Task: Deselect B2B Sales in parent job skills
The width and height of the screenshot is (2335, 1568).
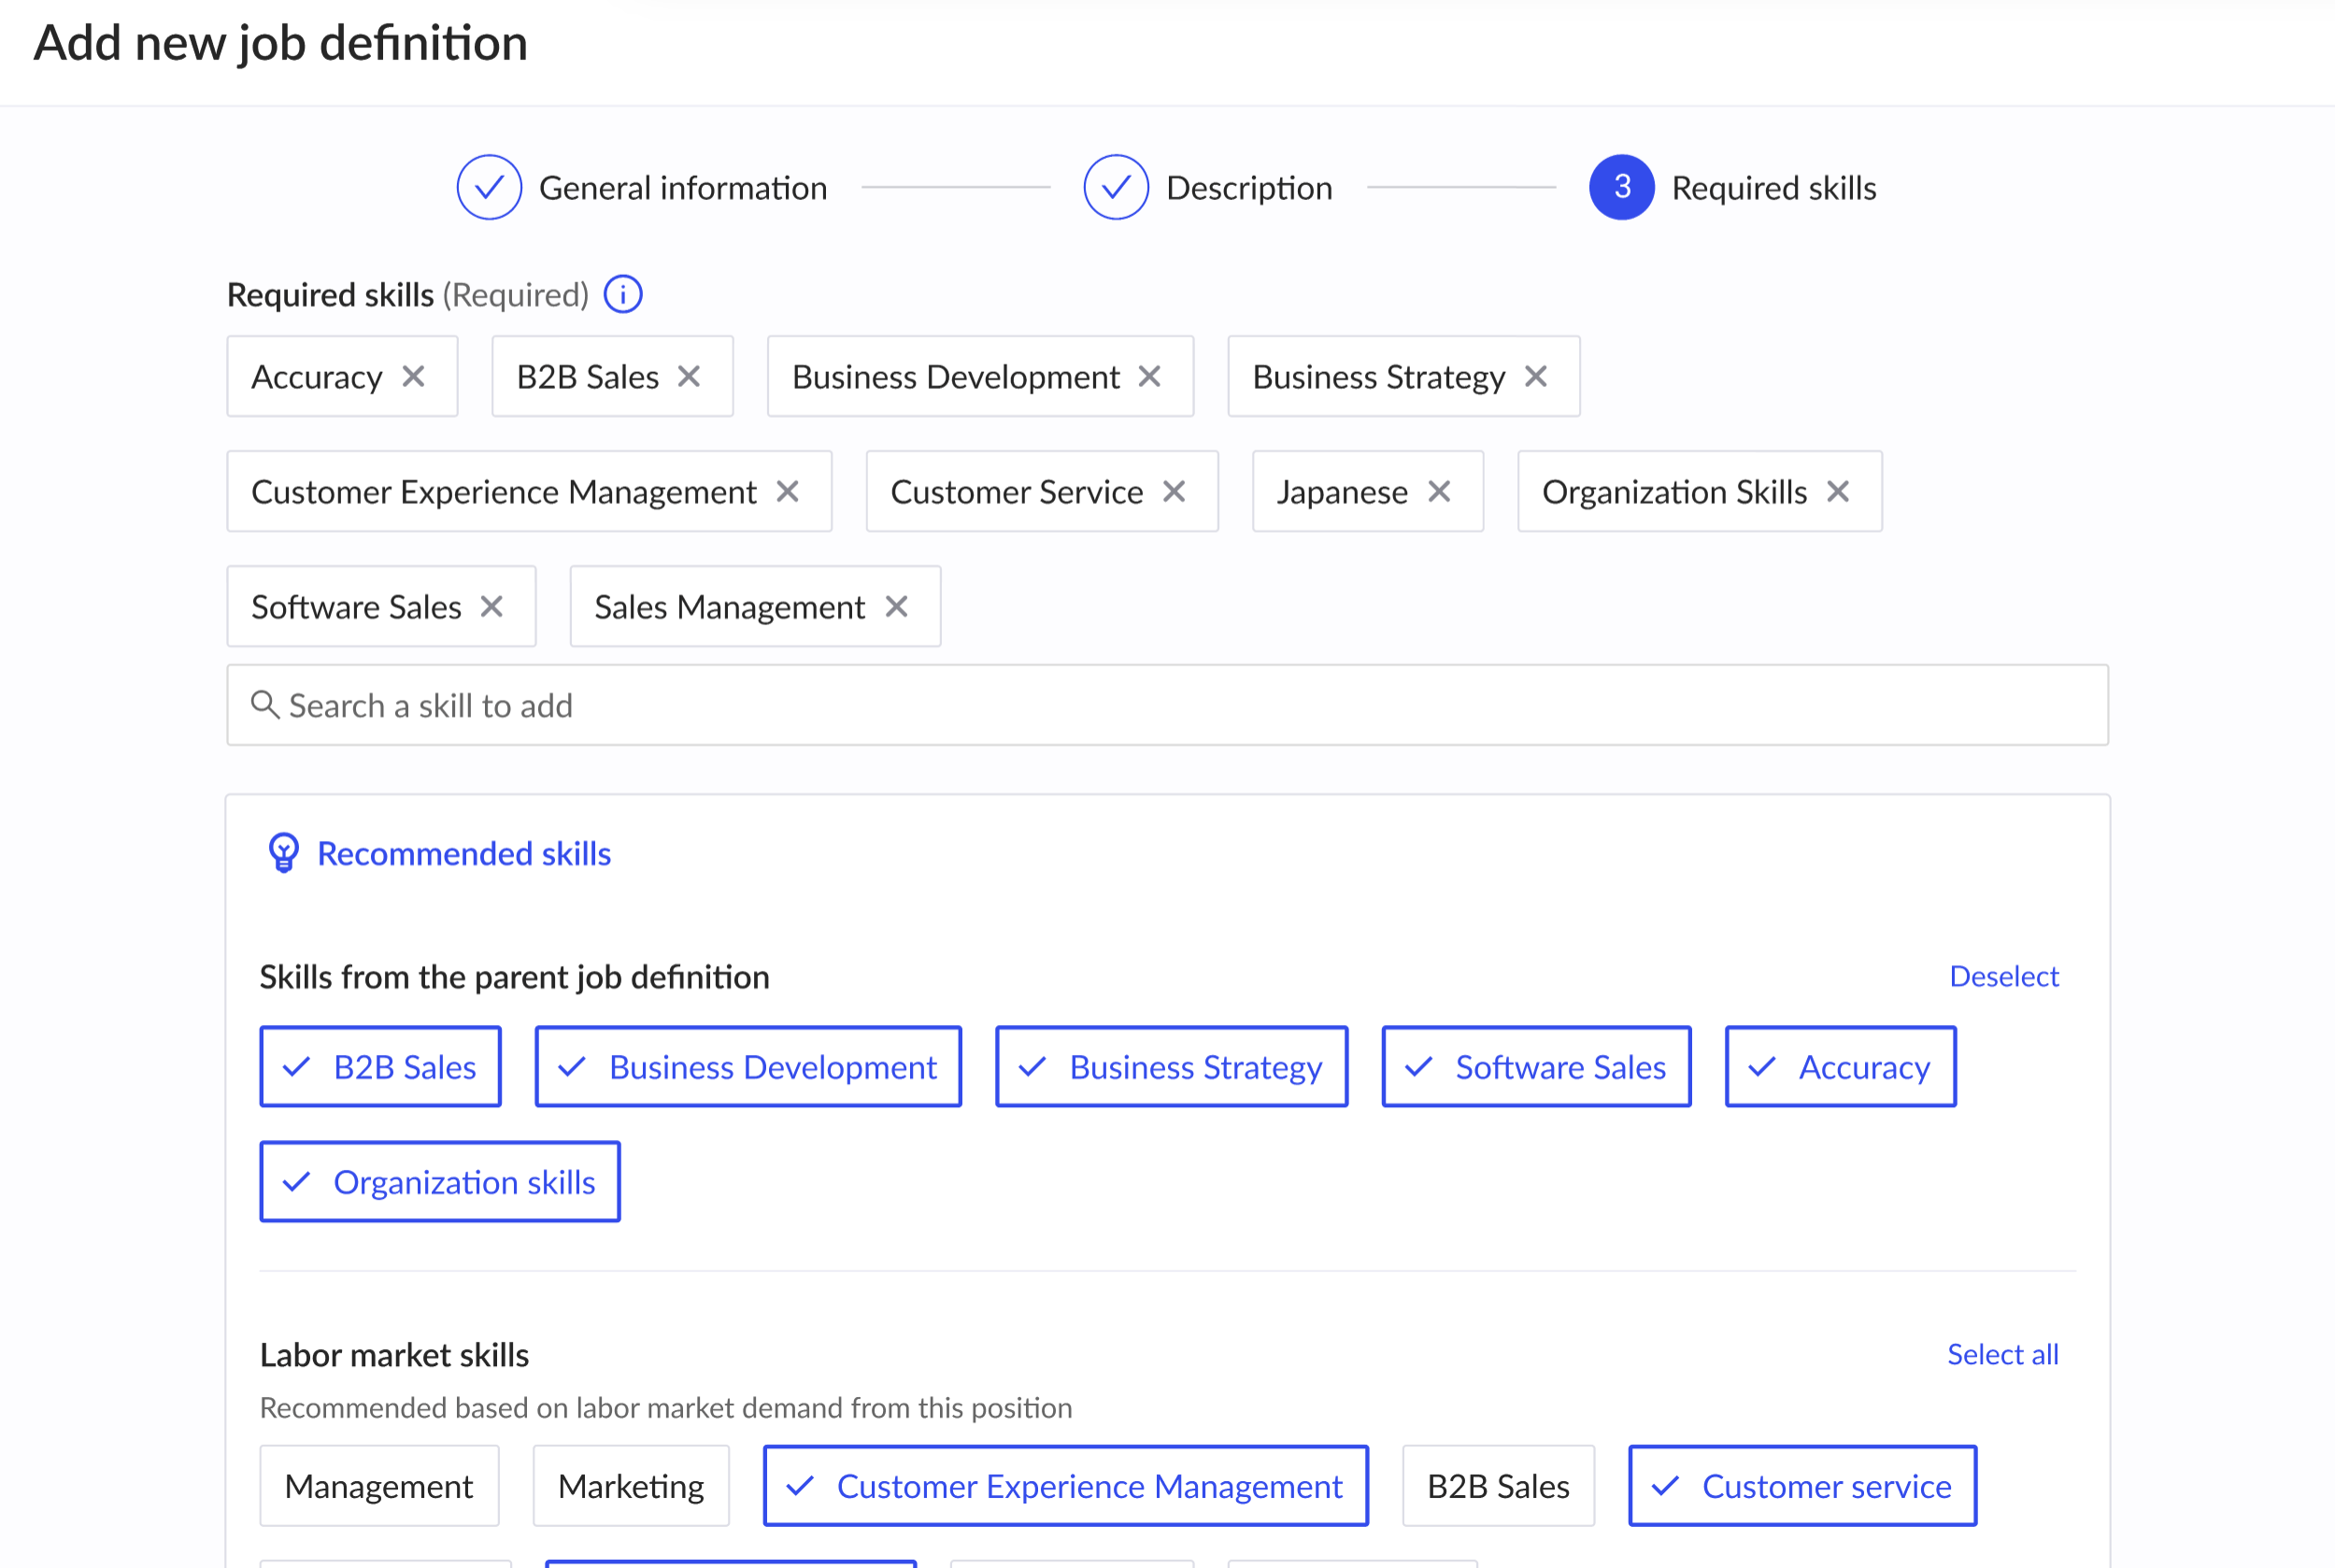Action: pyautogui.click(x=380, y=1066)
